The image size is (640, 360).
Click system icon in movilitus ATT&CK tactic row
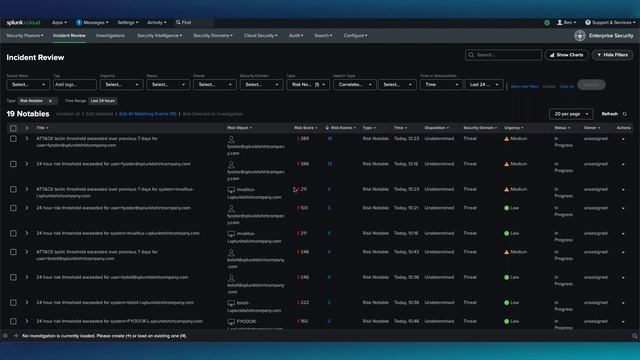(231, 190)
